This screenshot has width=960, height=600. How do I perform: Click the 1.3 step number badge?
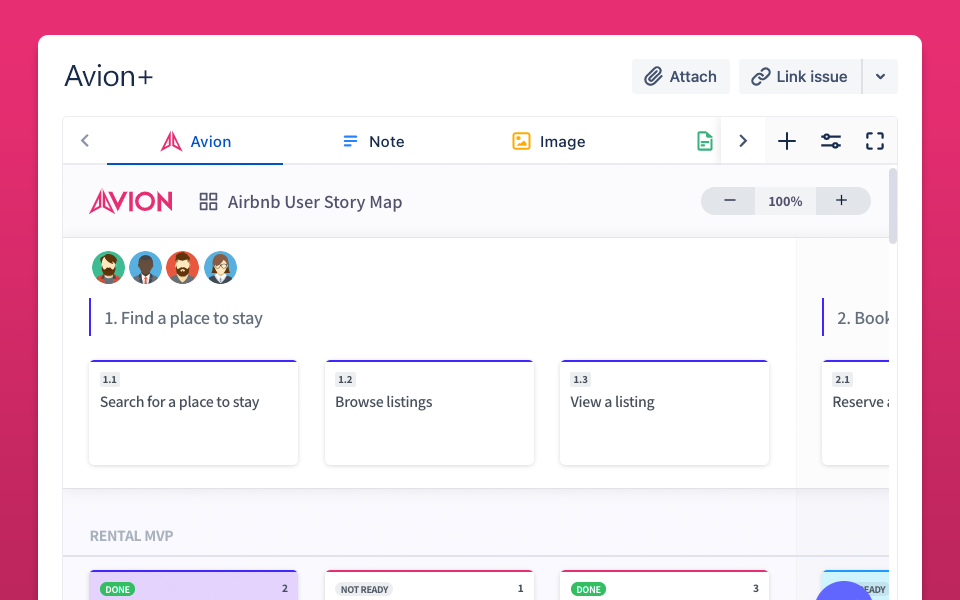(580, 380)
